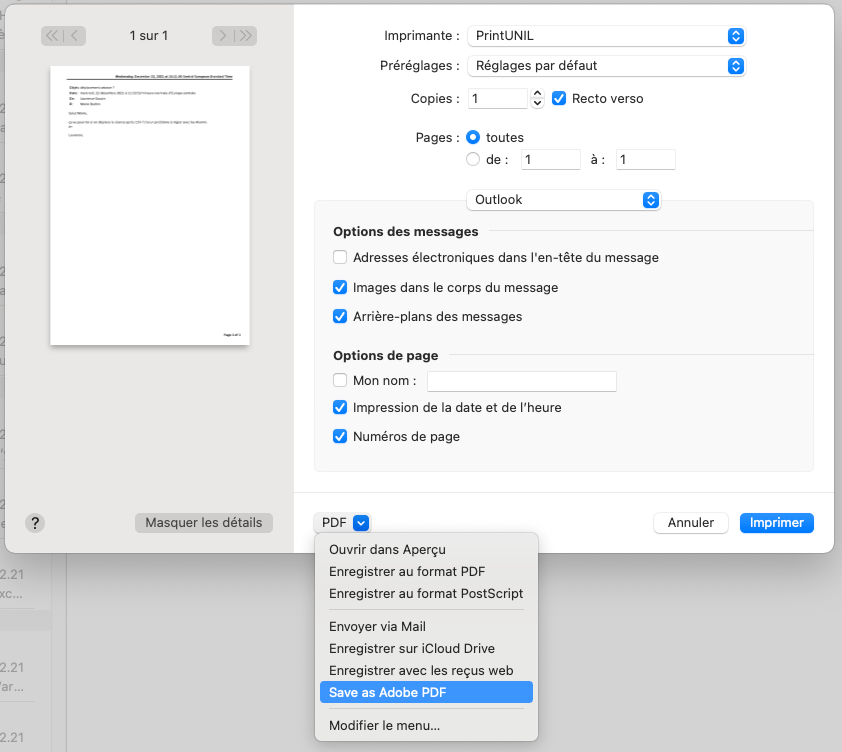Enable Adresses électroniques dans l'en-tête option
Viewport: 842px width, 752px height.
coord(340,257)
